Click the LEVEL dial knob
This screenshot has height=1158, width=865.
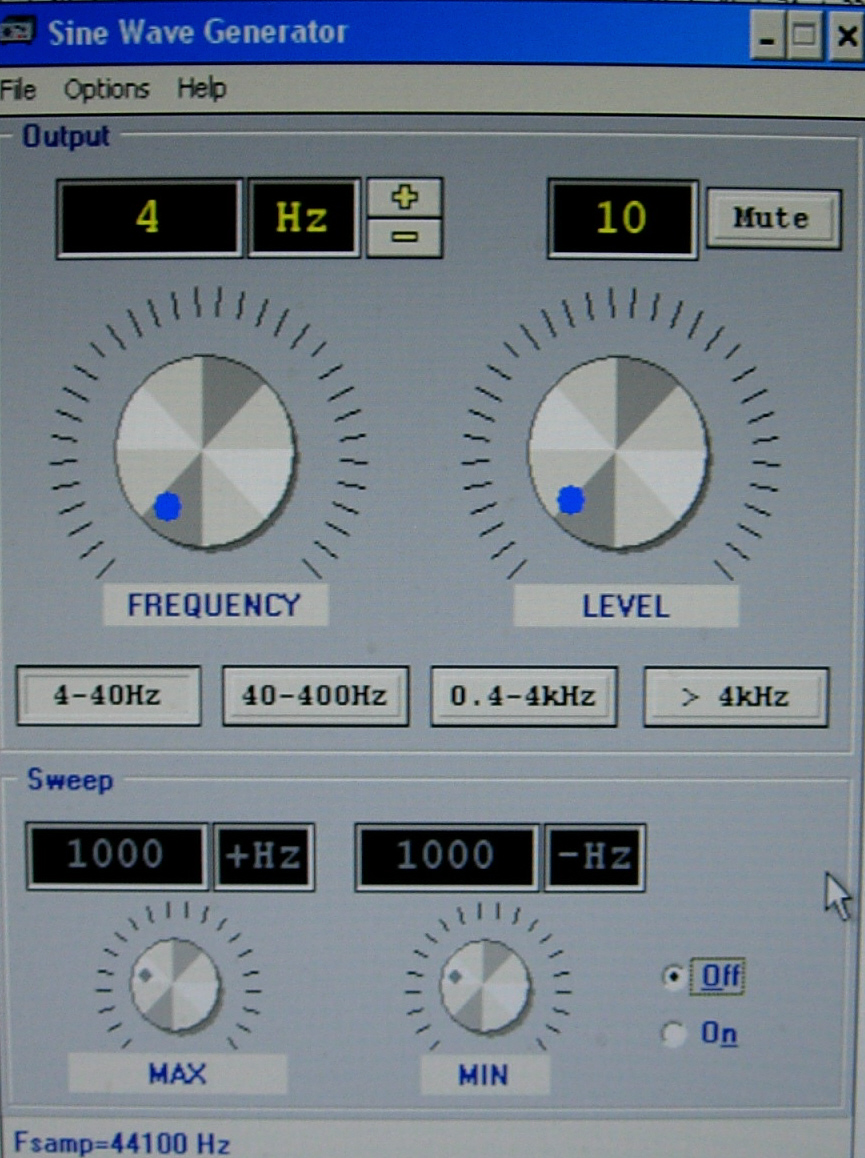(618, 453)
